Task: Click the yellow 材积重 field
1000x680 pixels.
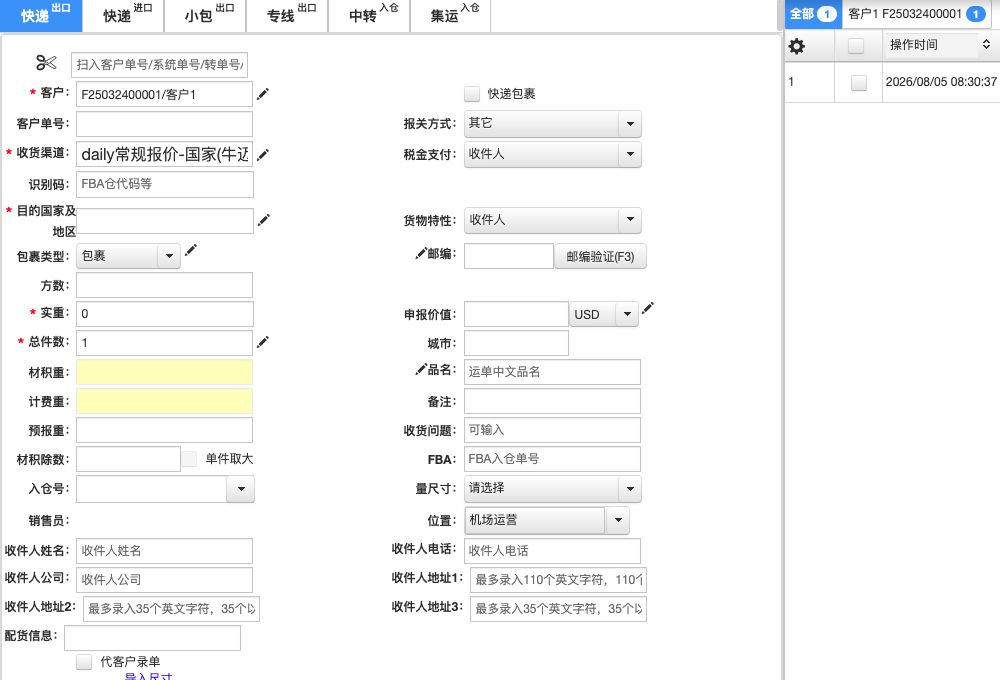Action: coord(165,372)
